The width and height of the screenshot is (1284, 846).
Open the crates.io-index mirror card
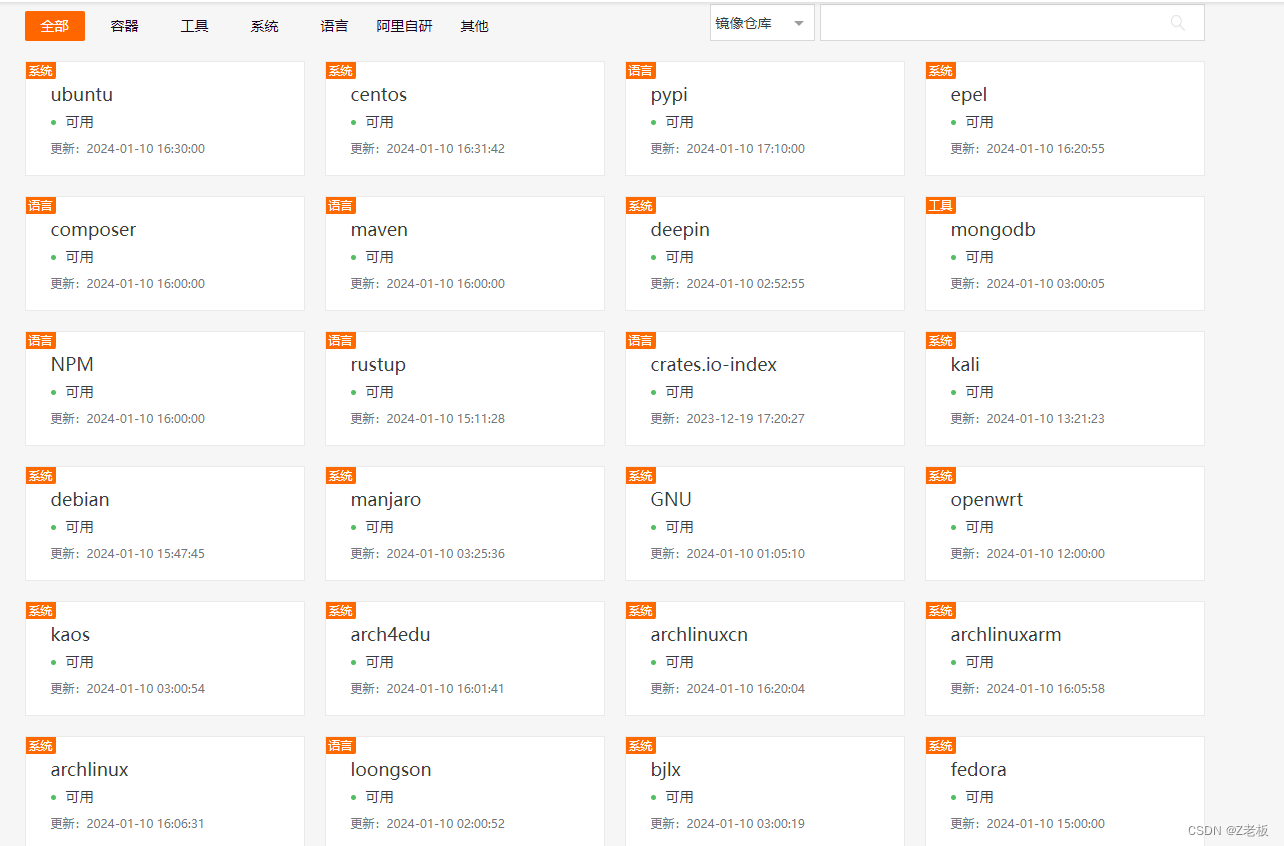[765, 388]
